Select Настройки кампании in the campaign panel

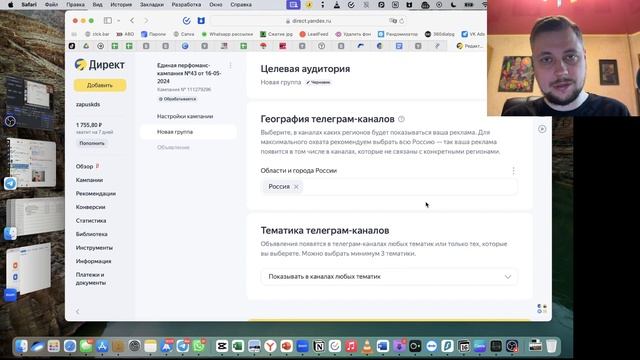[x=185, y=116]
